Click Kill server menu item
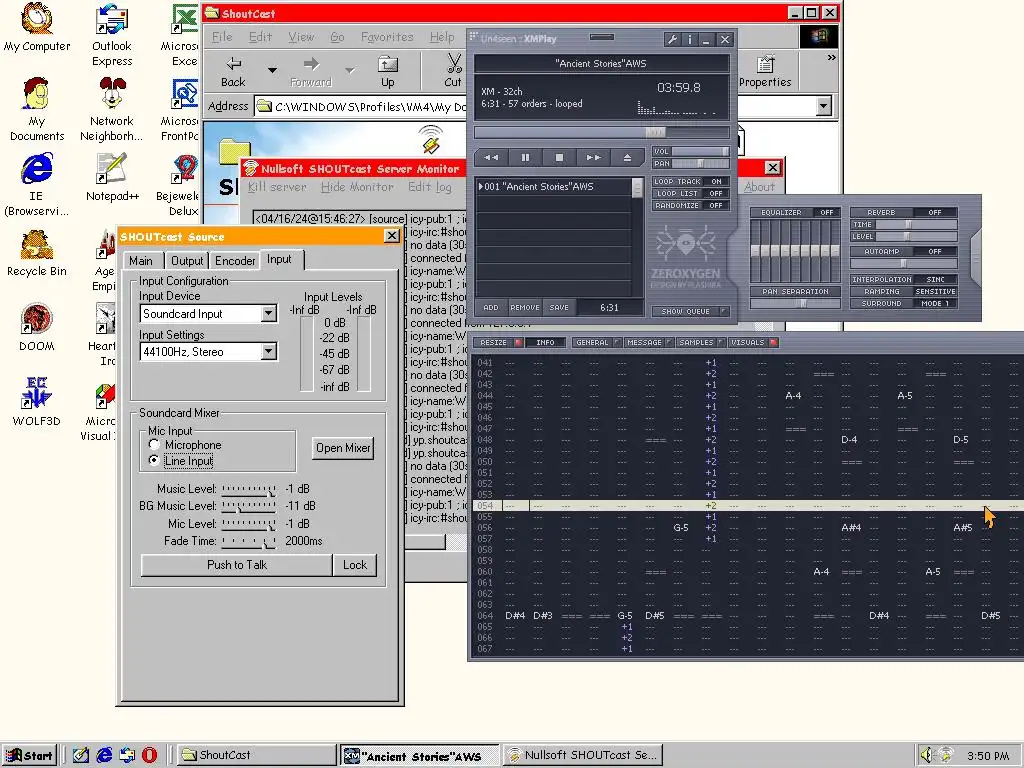Screen dimensions: 1024x768 pos(277,187)
